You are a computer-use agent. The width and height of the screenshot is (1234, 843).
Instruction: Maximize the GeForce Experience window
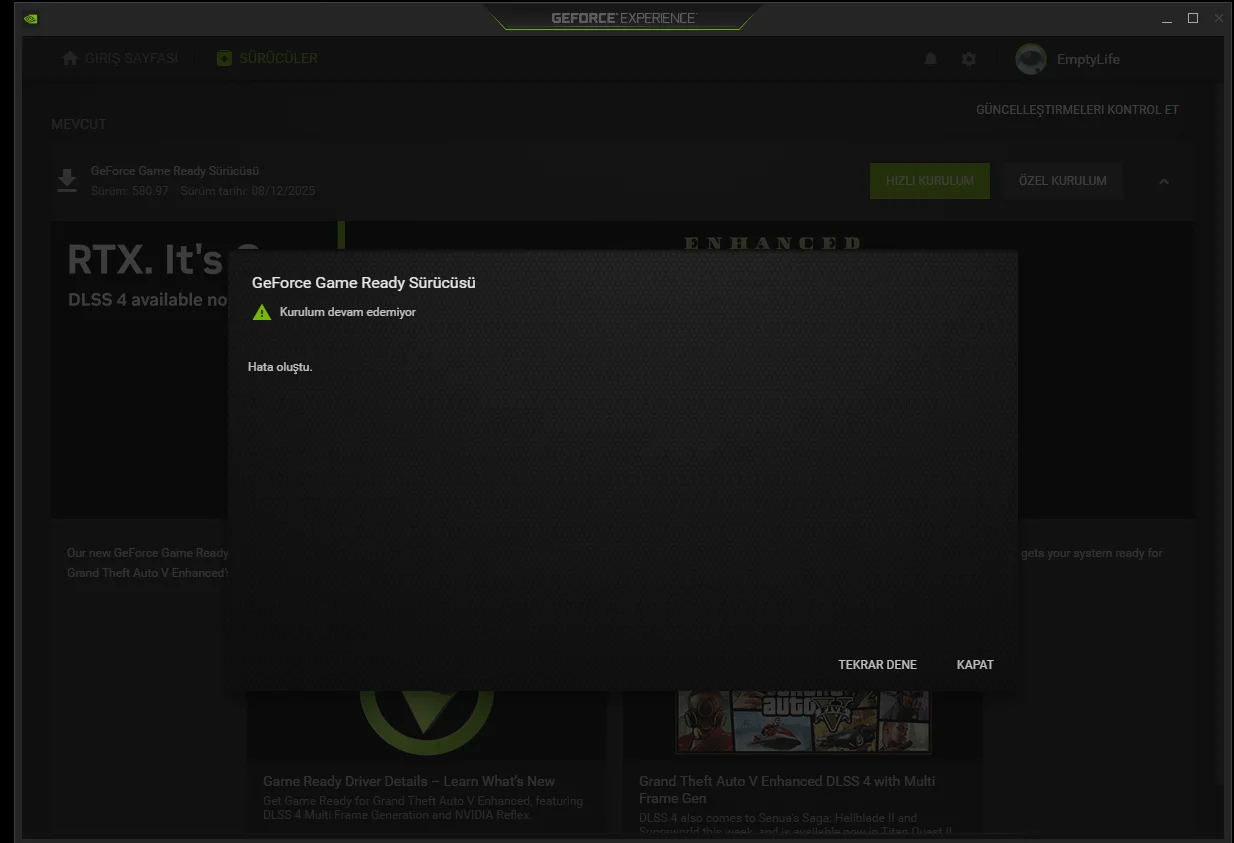[1193, 18]
